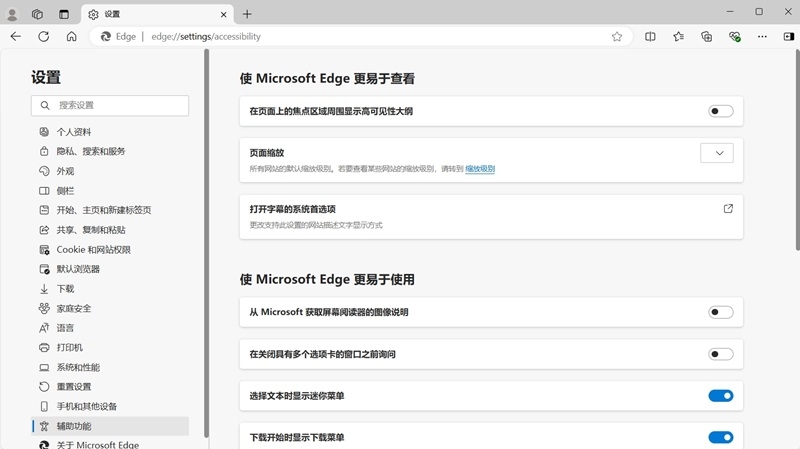The height and width of the screenshot is (449, 800).
Task: Toggle the sidebar icon at toolbar end
Action: coord(789,36)
